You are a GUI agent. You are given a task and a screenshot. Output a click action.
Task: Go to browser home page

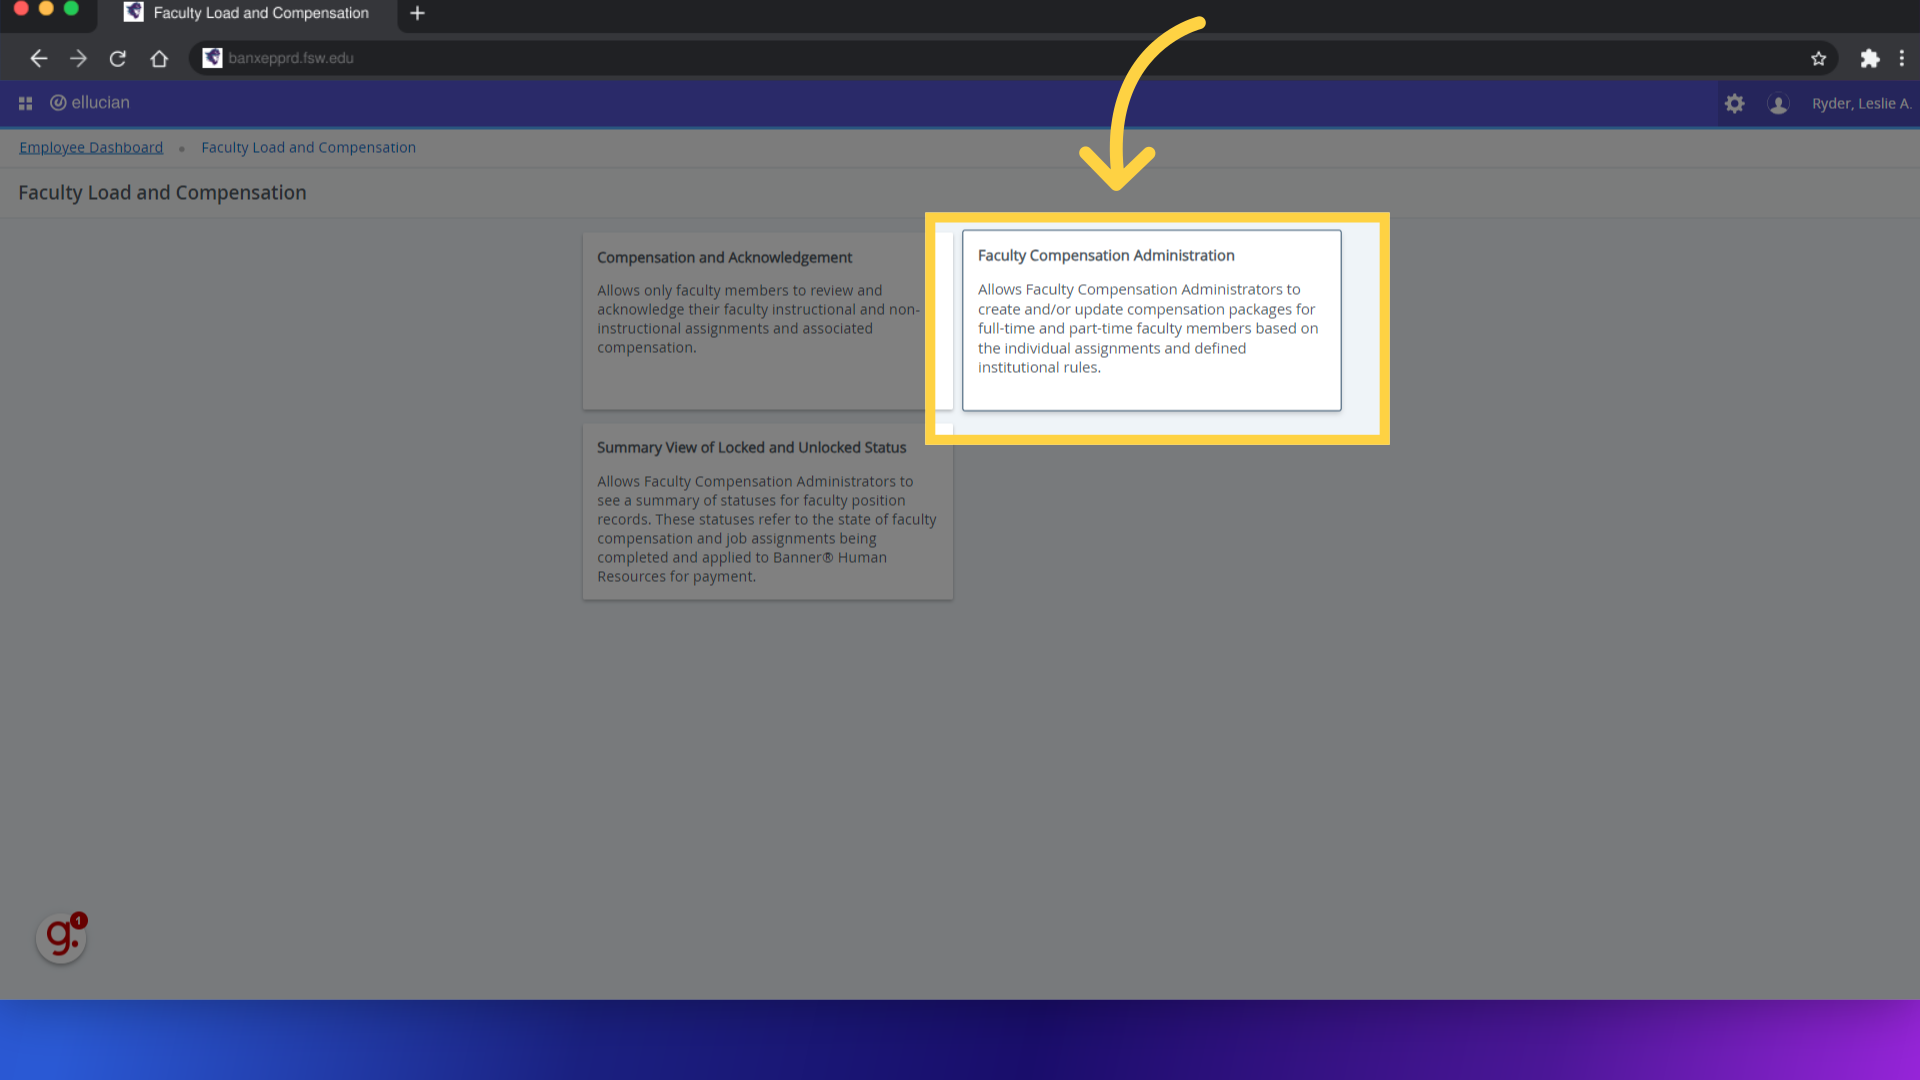(x=159, y=58)
